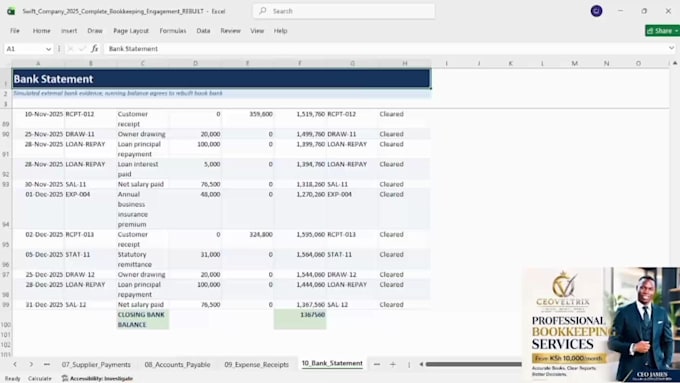
Task: Select row 100 header
Action: pyautogui.click(x=6, y=320)
